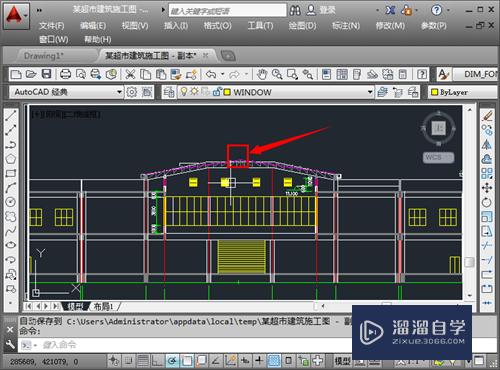Click the Cut scissors icon

pos(130,74)
